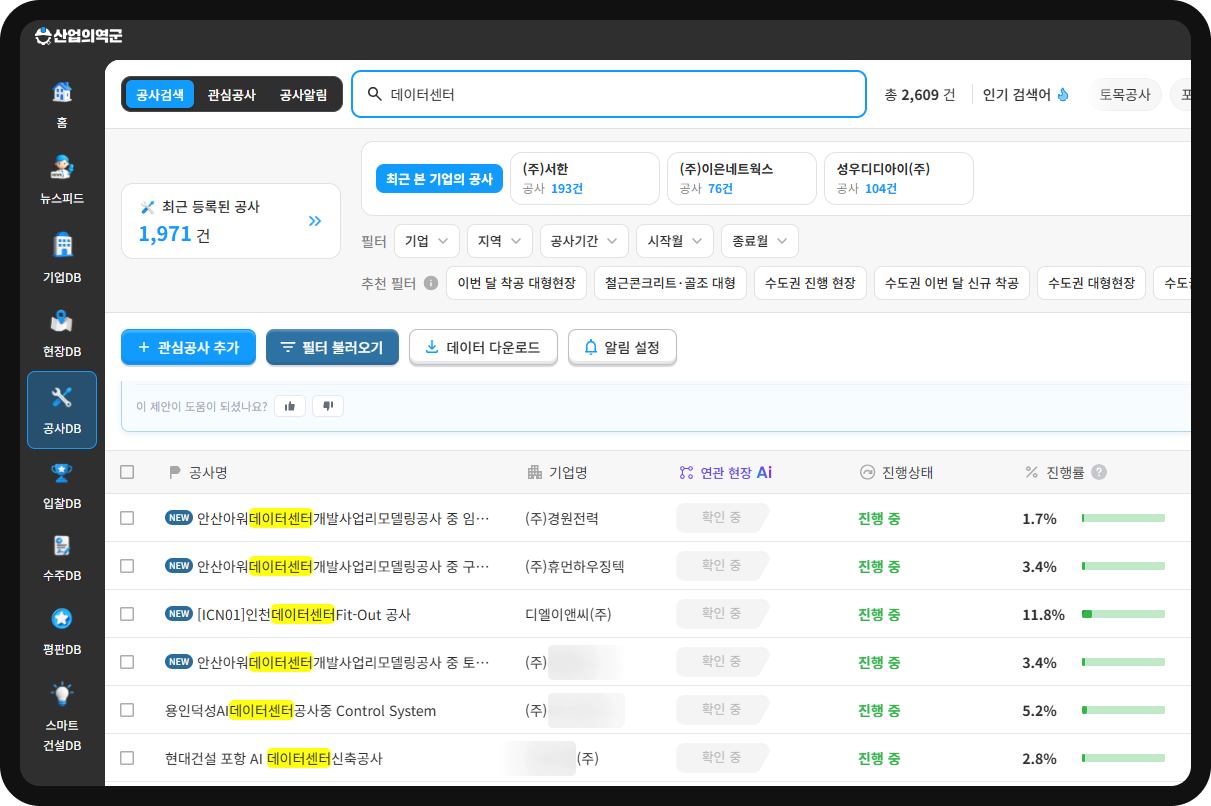This screenshot has width=1211, height=806.
Task: Apply the 철근콘크리트·골조 대형 filter
Action: click(x=670, y=283)
